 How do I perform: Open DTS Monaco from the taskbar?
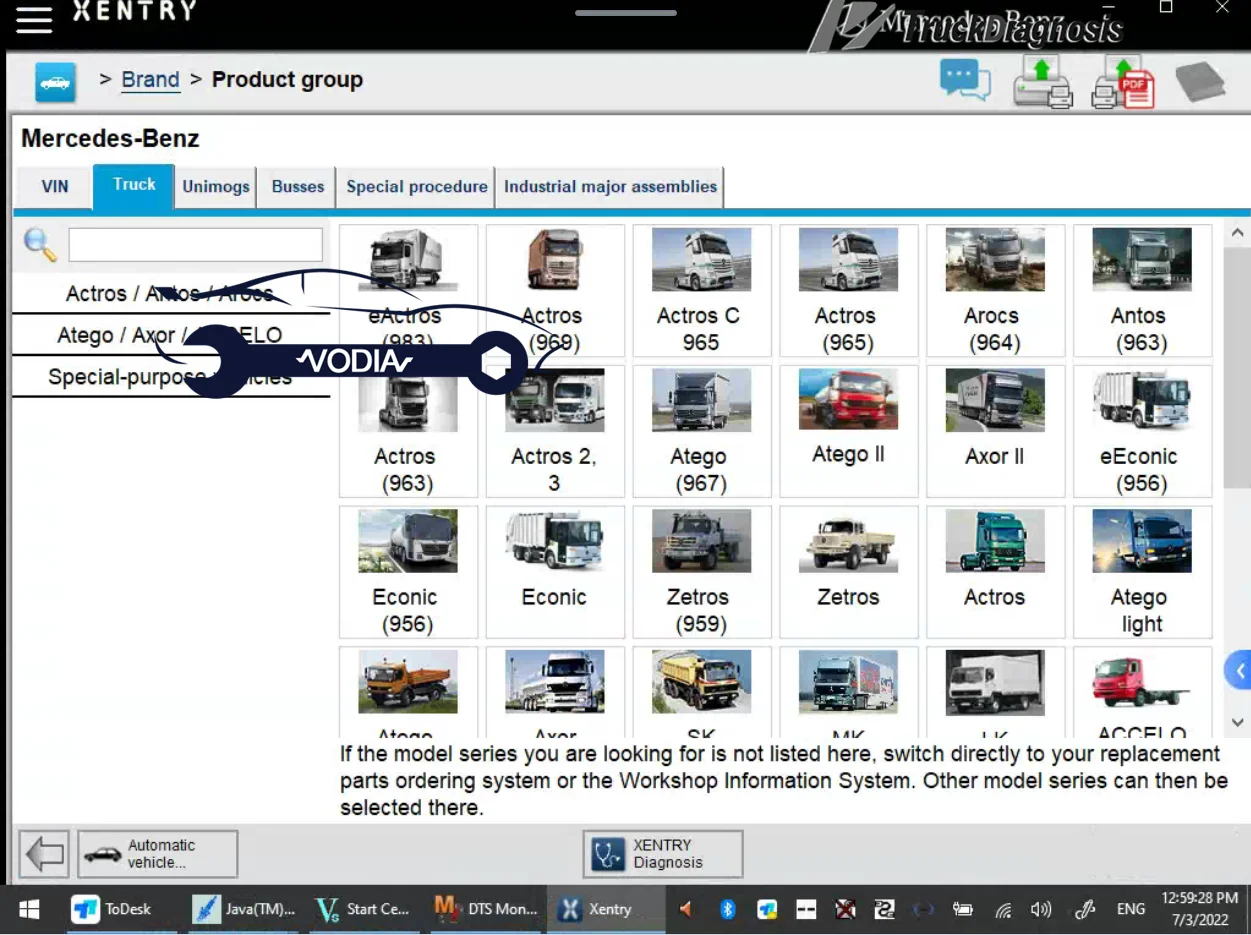487,909
